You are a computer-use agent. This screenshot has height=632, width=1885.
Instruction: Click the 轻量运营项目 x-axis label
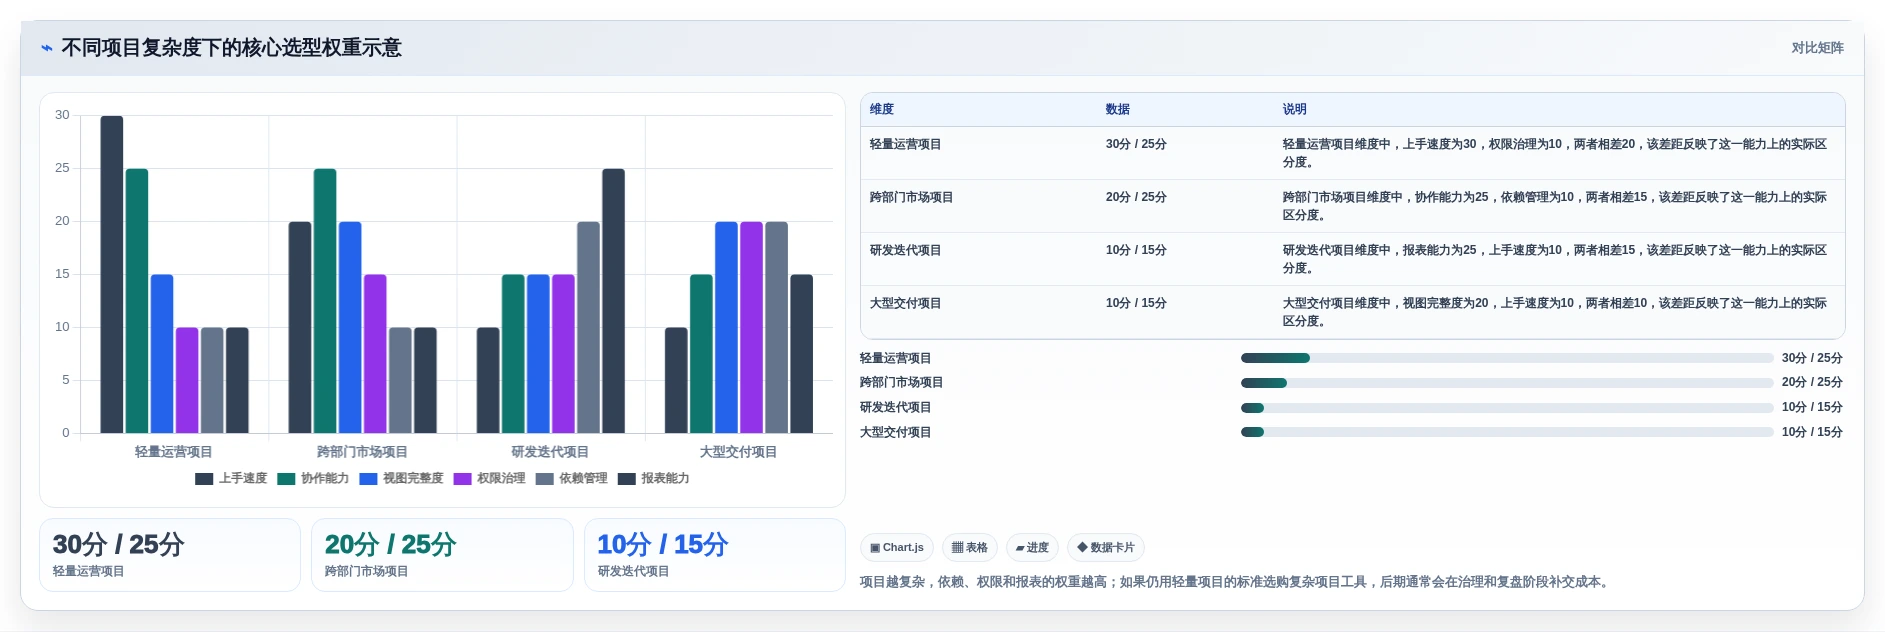click(x=174, y=452)
